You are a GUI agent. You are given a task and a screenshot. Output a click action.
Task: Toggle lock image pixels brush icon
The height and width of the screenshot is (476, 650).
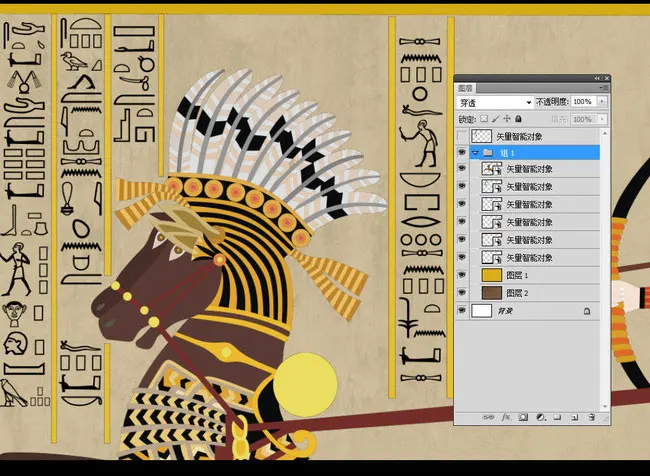495,119
